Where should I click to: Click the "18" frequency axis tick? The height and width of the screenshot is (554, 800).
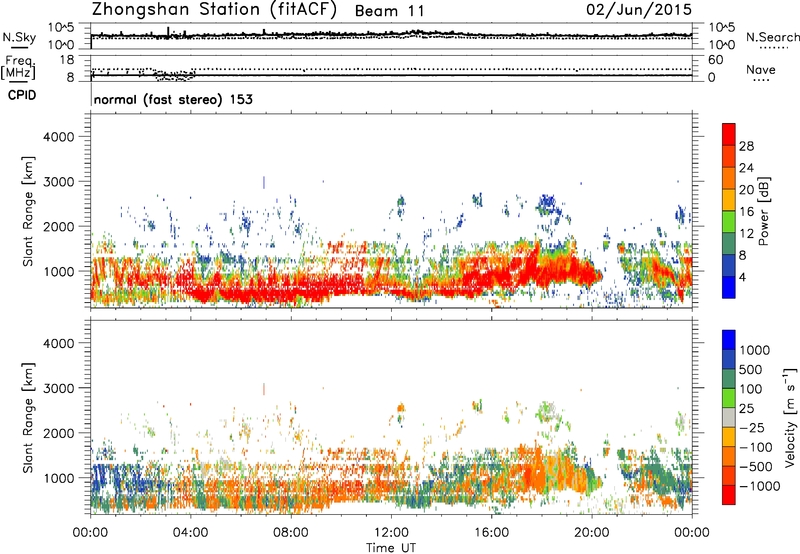[67, 60]
